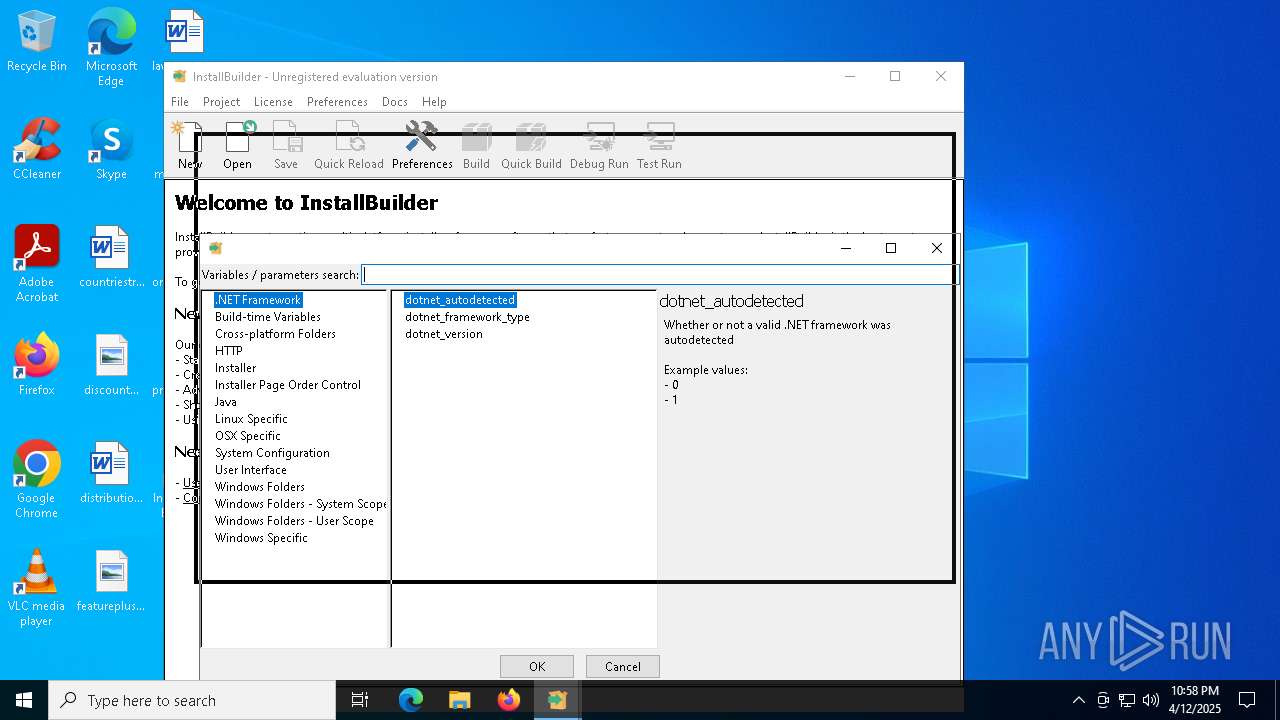The height and width of the screenshot is (720, 1280).
Task: Click the Save toolbar icon
Action: pos(286,146)
